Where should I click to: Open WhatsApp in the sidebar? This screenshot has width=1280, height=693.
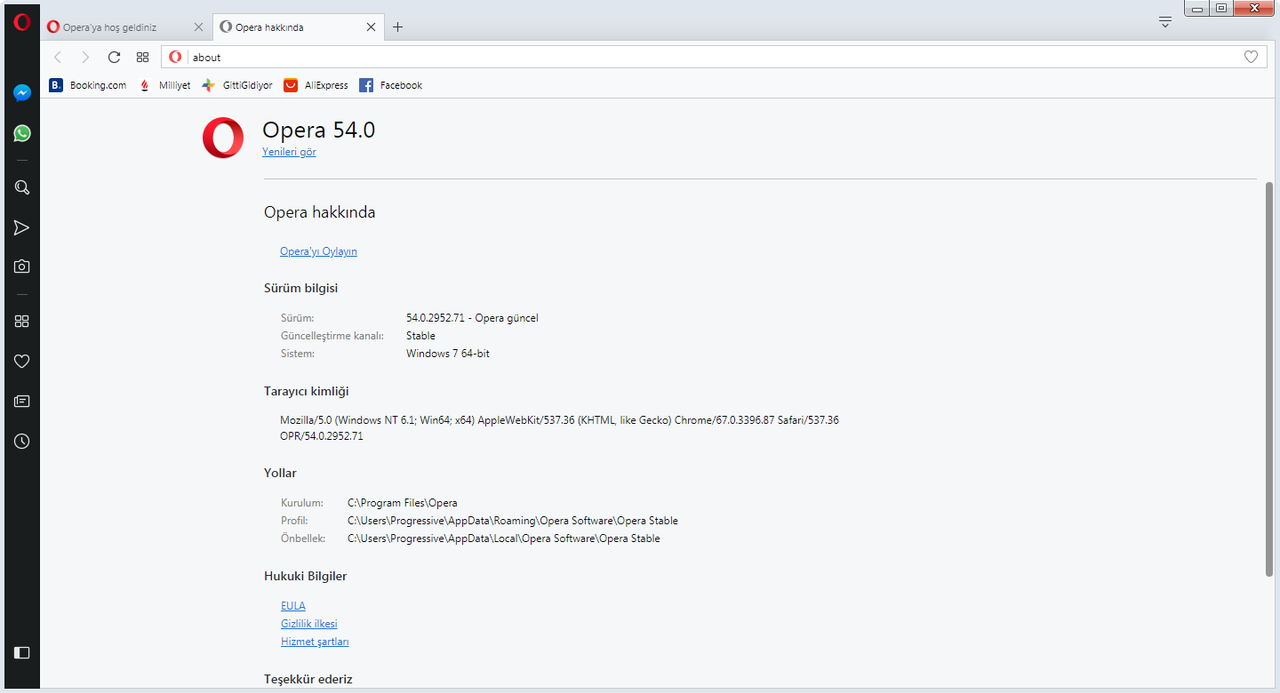point(22,133)
